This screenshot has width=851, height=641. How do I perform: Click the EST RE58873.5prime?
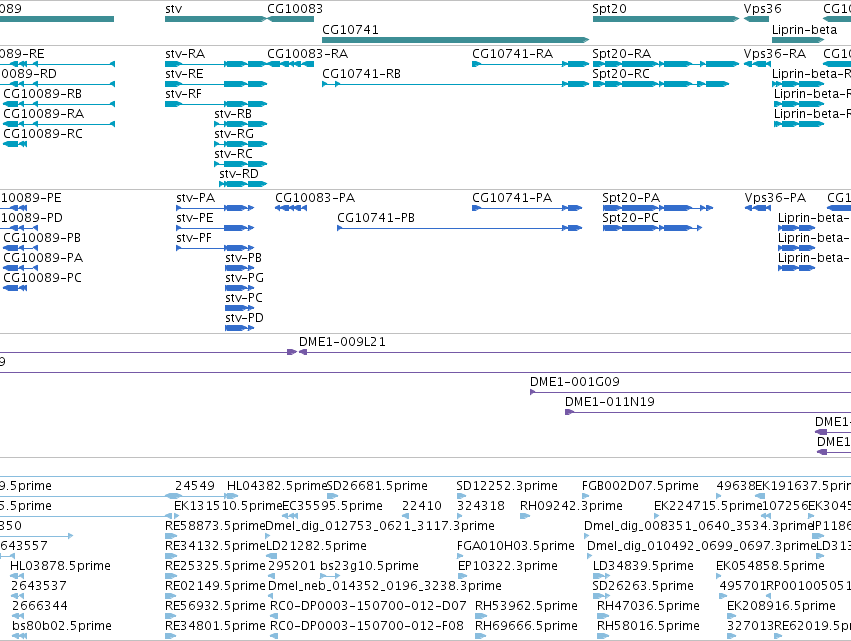(x=215, y=526)
